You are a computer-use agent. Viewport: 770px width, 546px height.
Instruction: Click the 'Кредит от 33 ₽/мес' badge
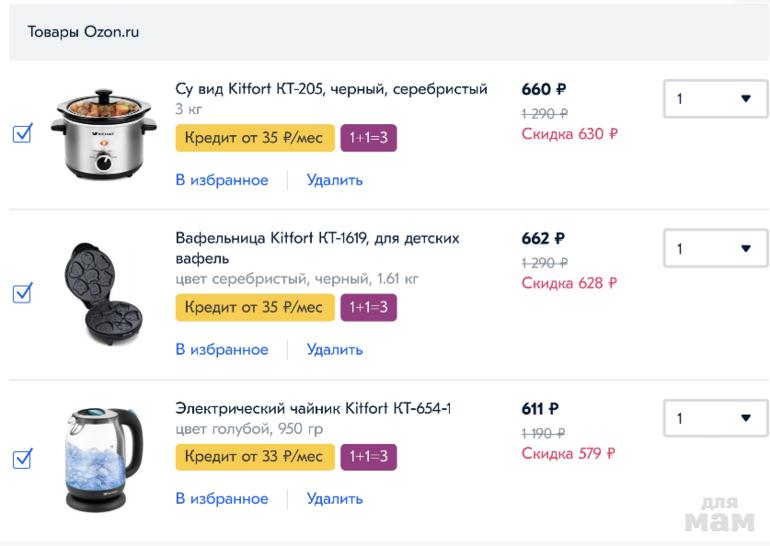pyautogui.click(x=254, y=457)
